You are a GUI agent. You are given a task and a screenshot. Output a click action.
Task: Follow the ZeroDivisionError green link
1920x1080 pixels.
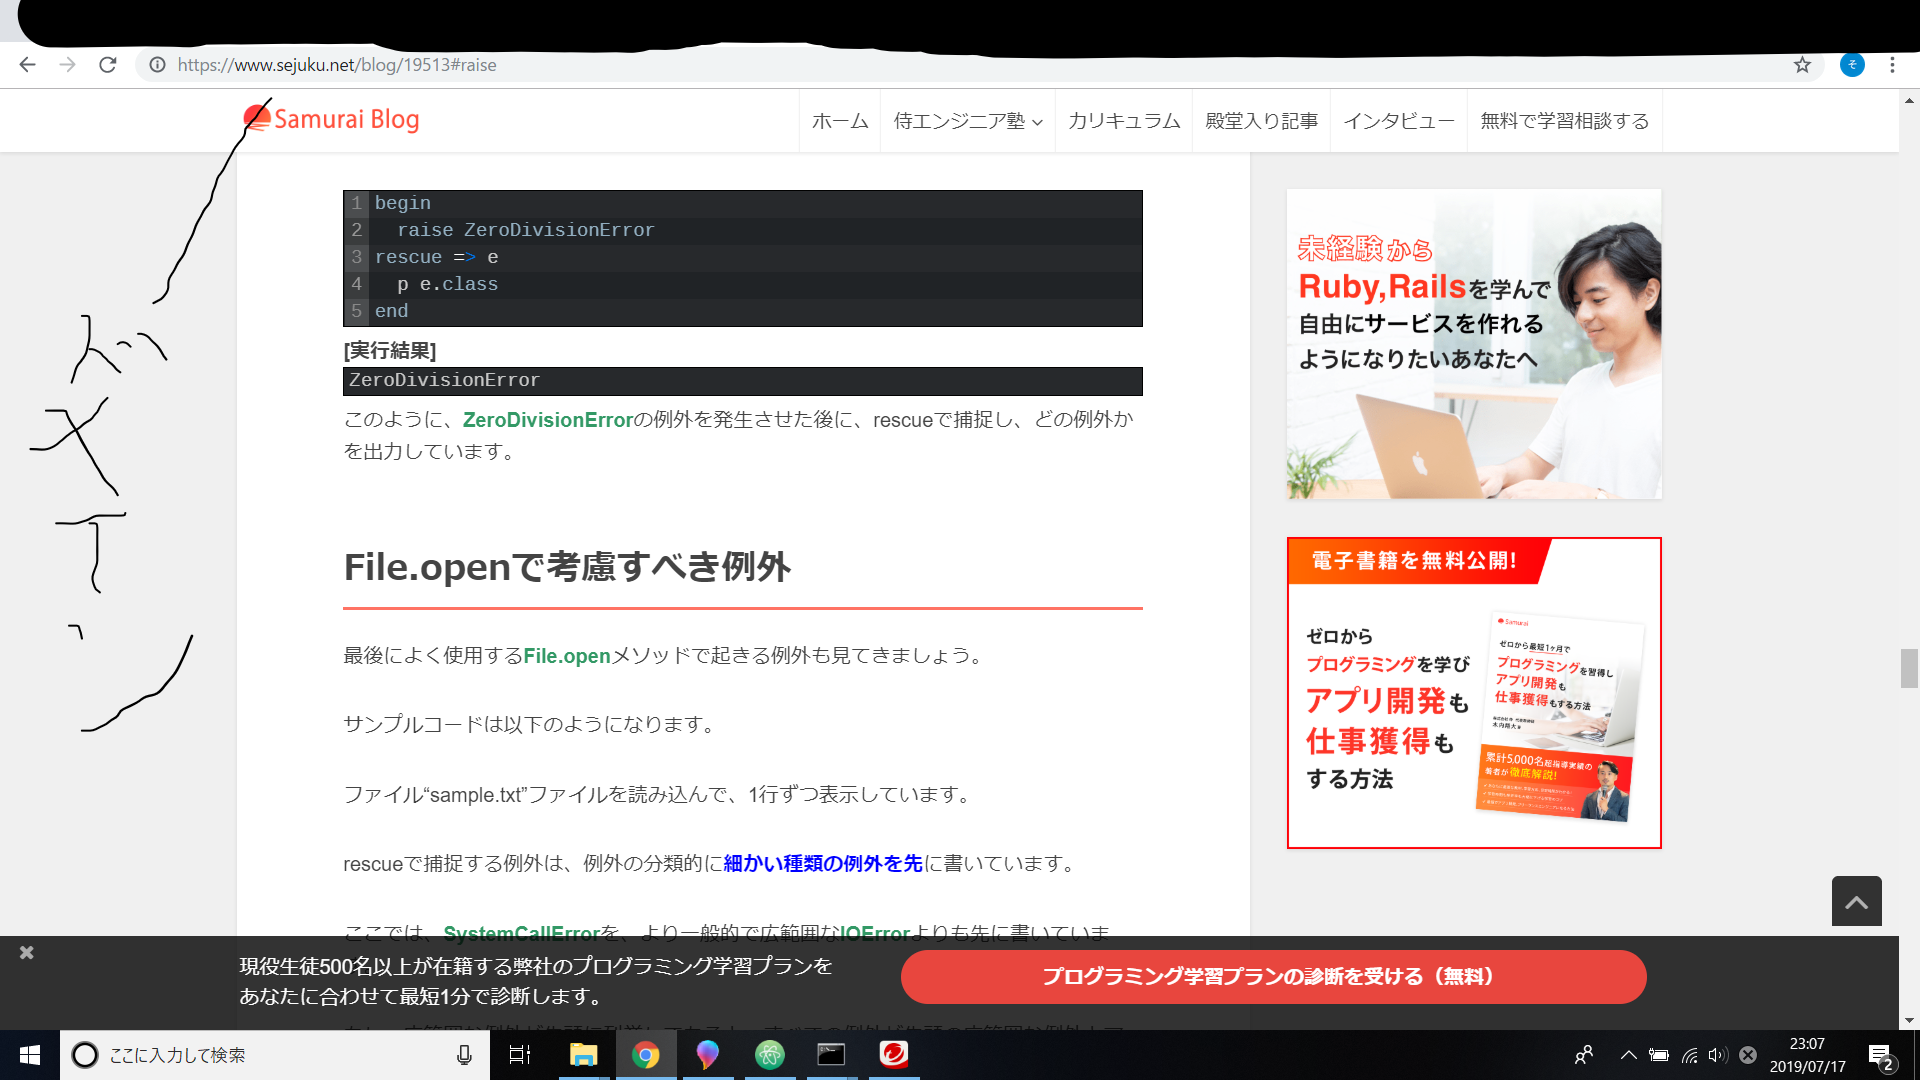pyautogui.click(x=548, y=420)
